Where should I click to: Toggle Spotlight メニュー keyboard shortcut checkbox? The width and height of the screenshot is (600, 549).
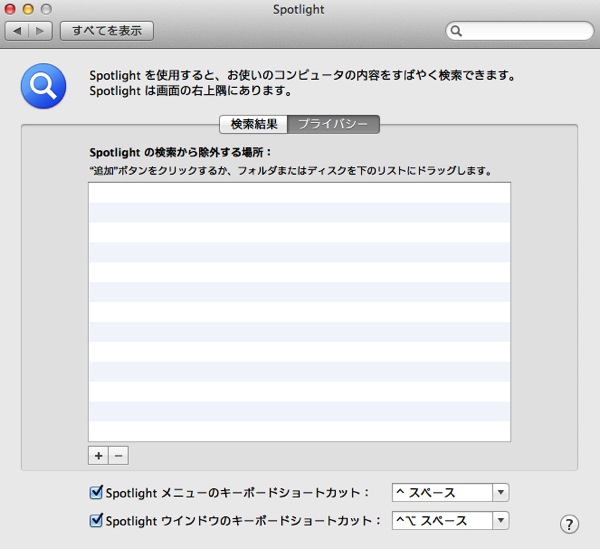(x=96, y=492)
